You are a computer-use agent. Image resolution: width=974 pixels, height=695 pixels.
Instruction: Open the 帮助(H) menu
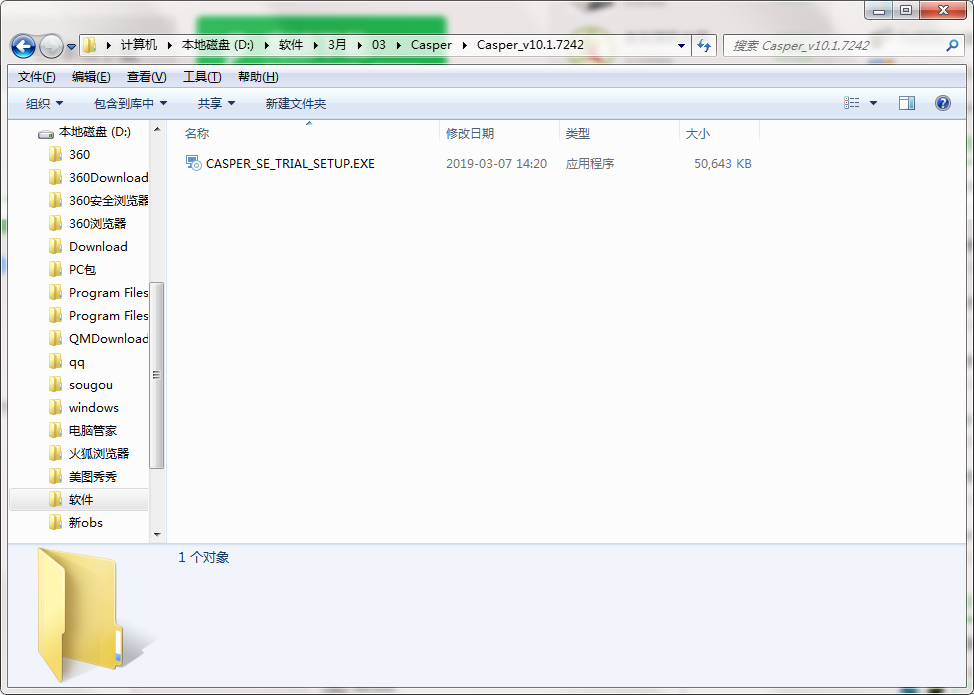click(x=258, y=77)
